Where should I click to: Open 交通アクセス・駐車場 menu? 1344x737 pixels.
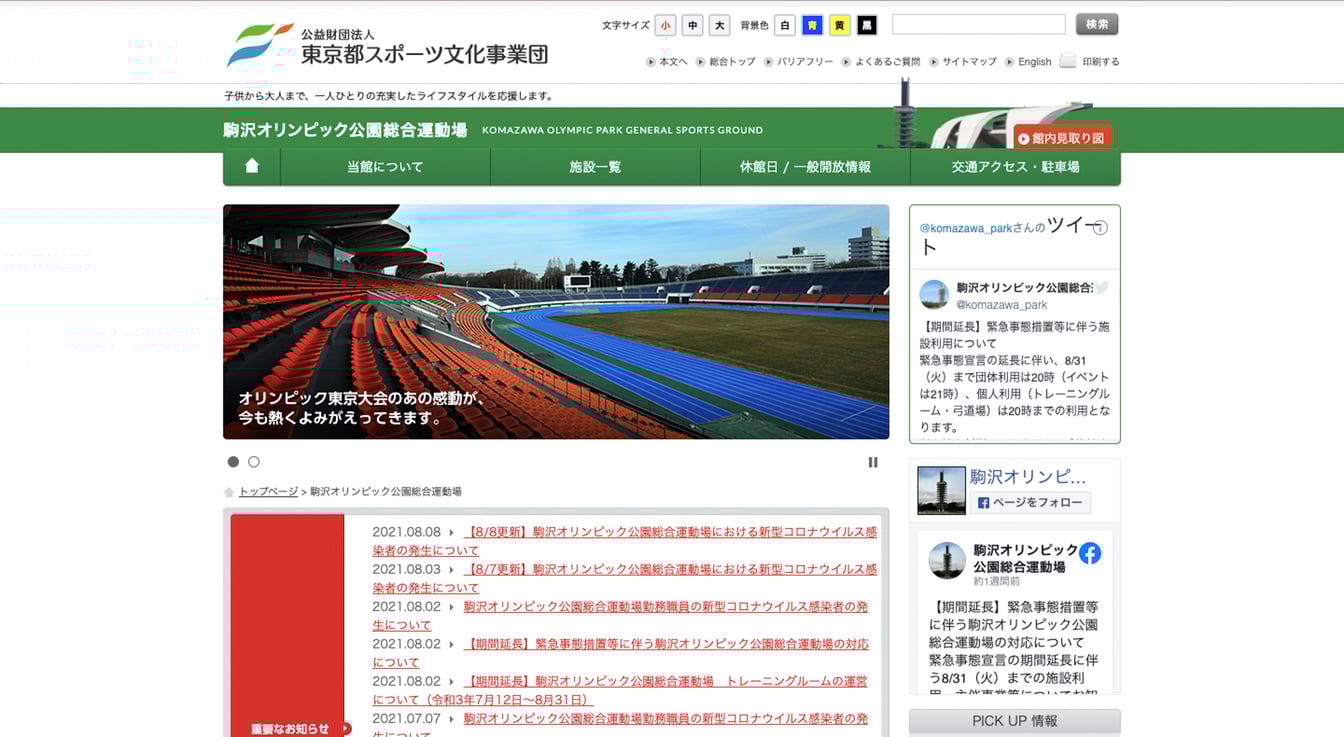point(1015,167)
